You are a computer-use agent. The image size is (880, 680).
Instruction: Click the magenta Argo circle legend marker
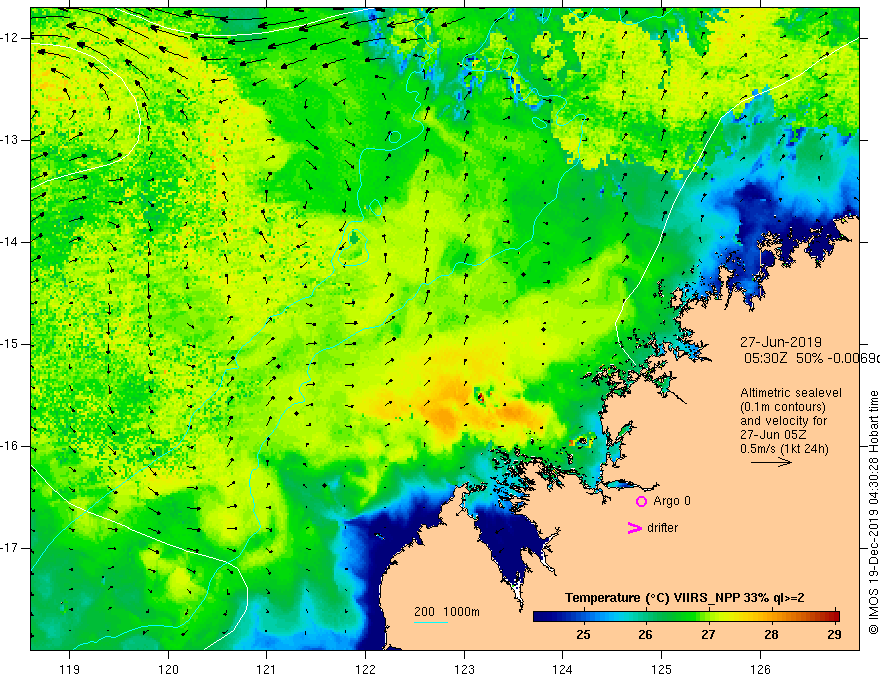(x=641, y=502)
